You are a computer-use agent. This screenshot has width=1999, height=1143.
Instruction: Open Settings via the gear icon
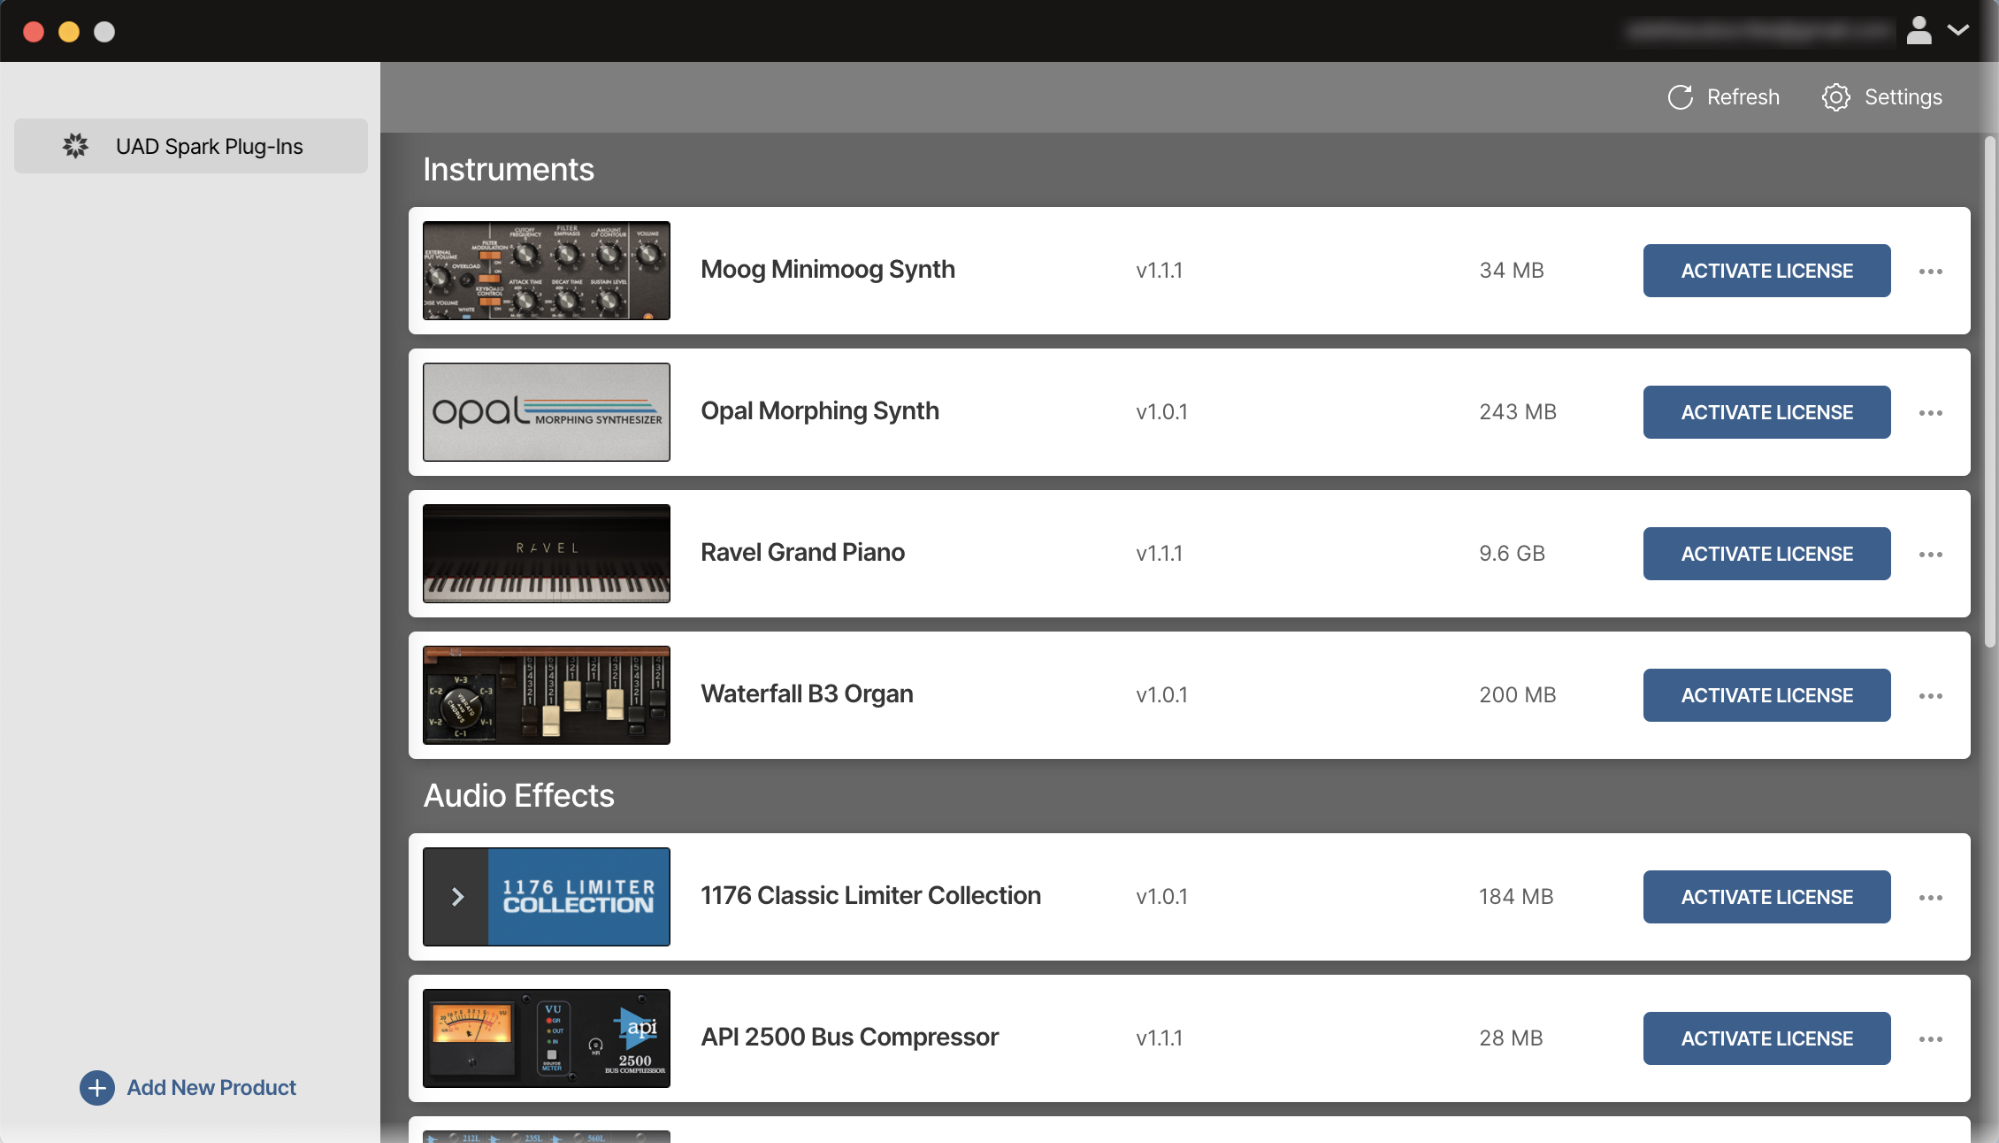(x=1835, y=97)
